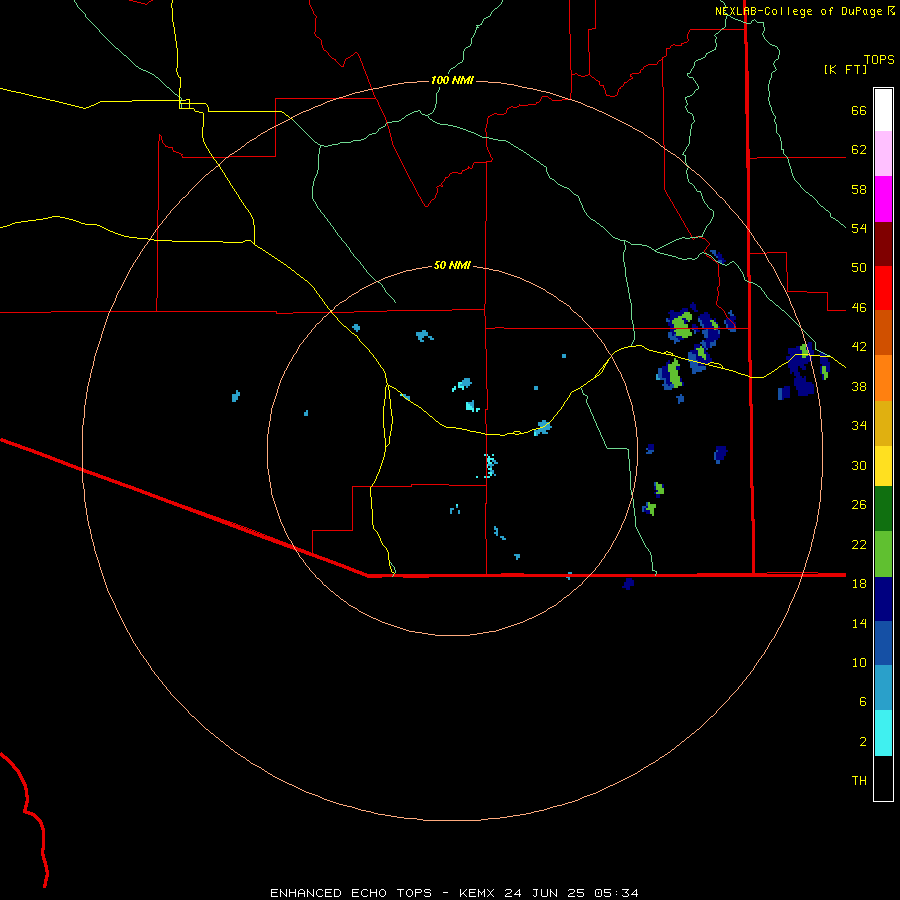Select the dark green legend color band

[883, 509]
